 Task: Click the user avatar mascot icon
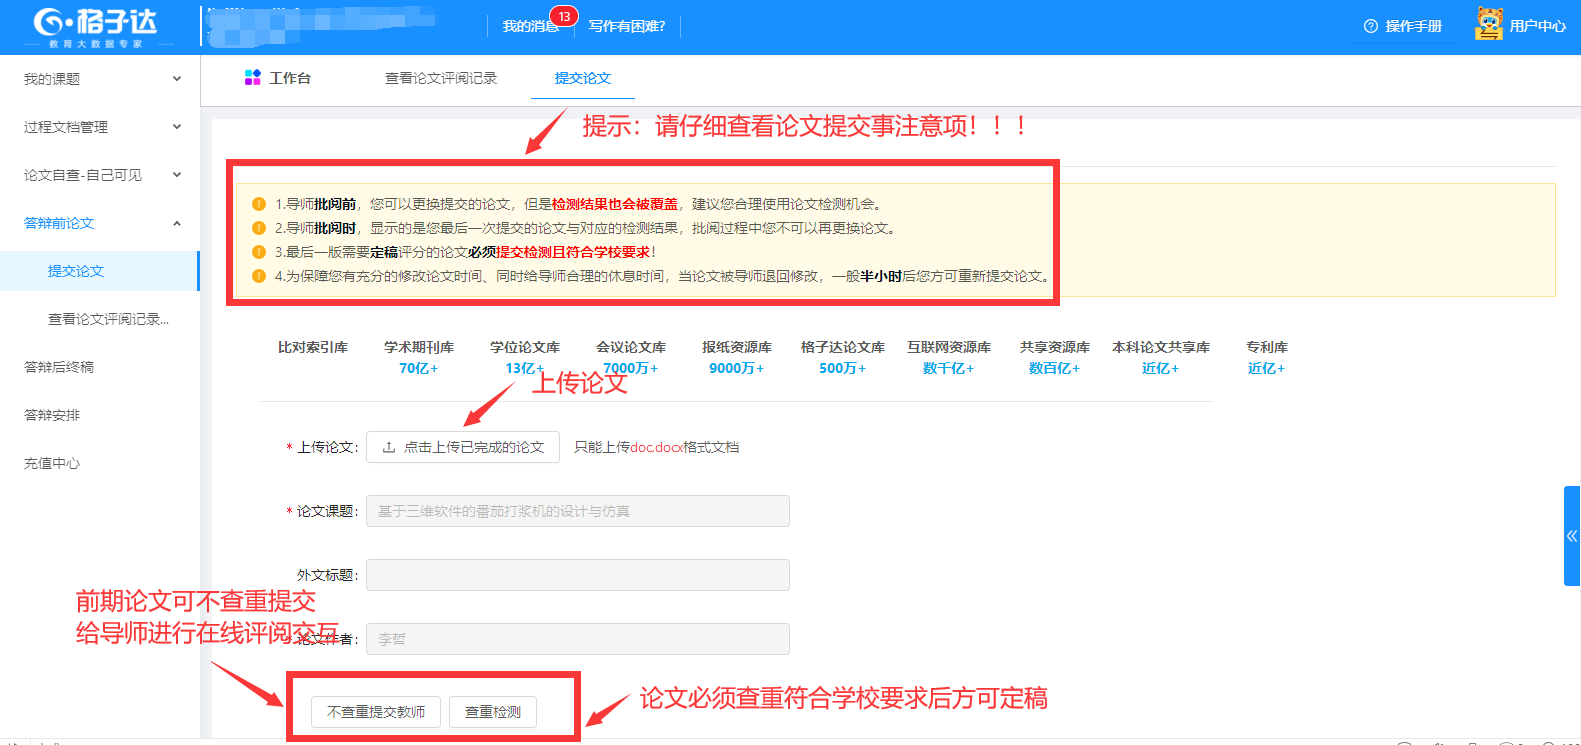click(1488, 24)
